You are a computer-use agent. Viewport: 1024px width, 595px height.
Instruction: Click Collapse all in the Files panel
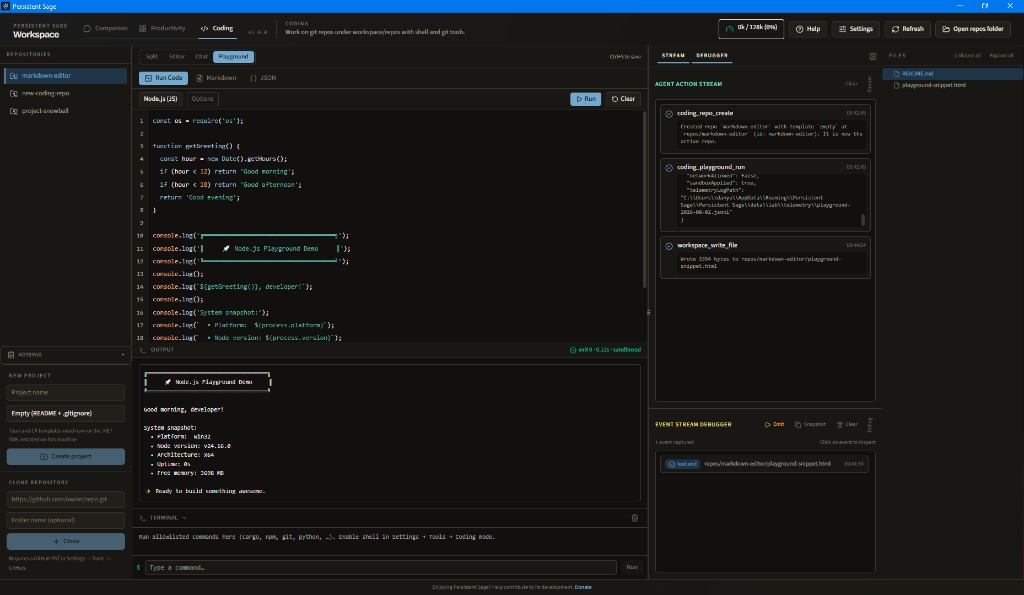967,56
